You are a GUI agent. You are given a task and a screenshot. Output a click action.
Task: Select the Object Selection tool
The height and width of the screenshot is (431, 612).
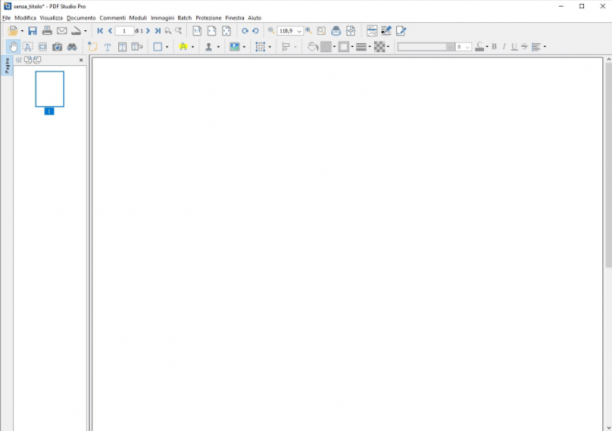point(42,47)
